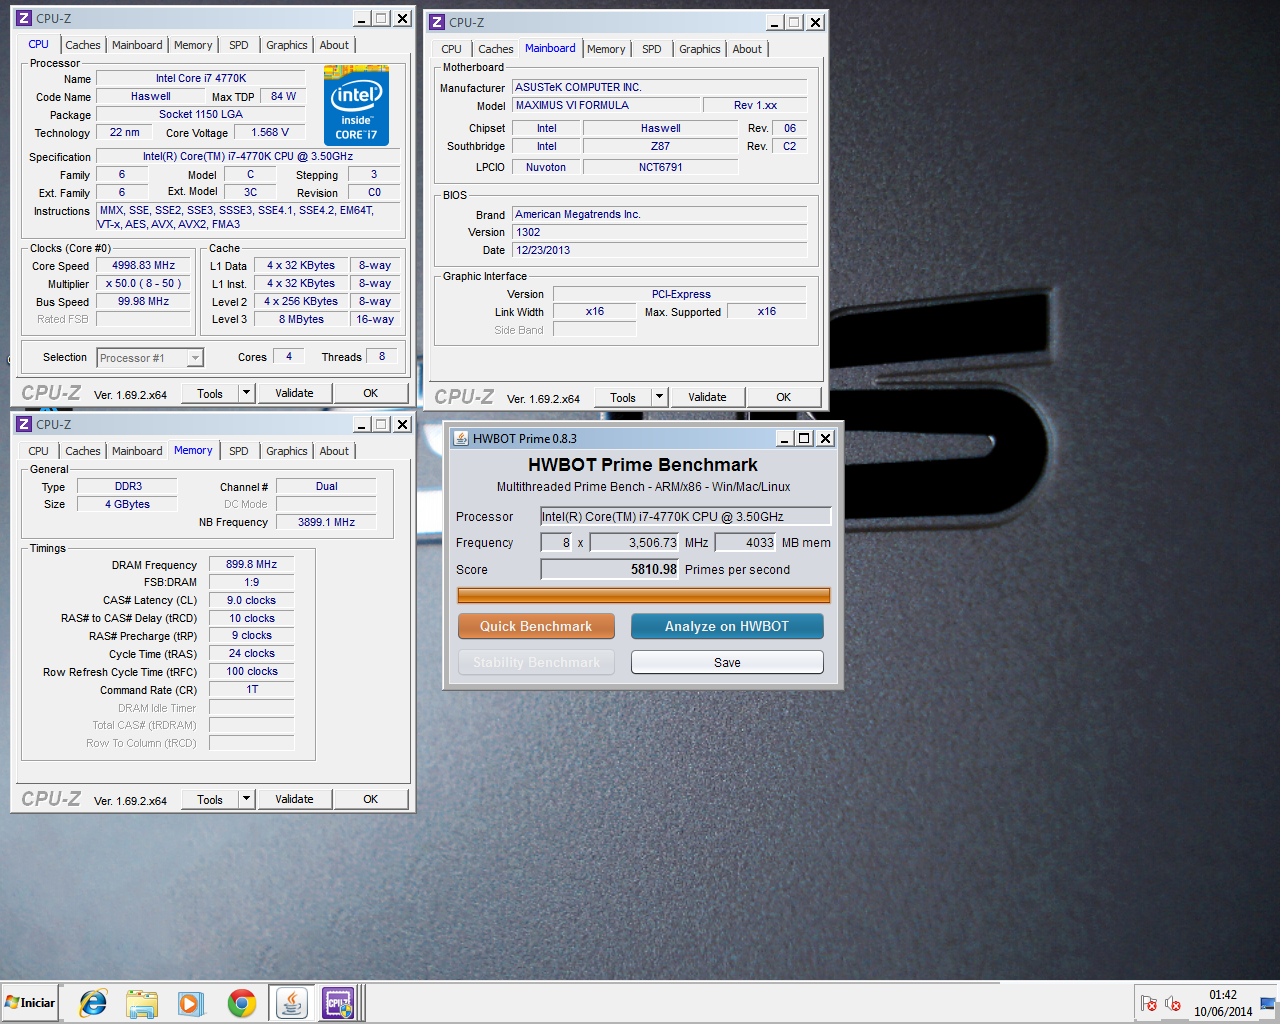
Task: Click the Core Speed value 4998.83 MHz
Action: tap(143, 265)
